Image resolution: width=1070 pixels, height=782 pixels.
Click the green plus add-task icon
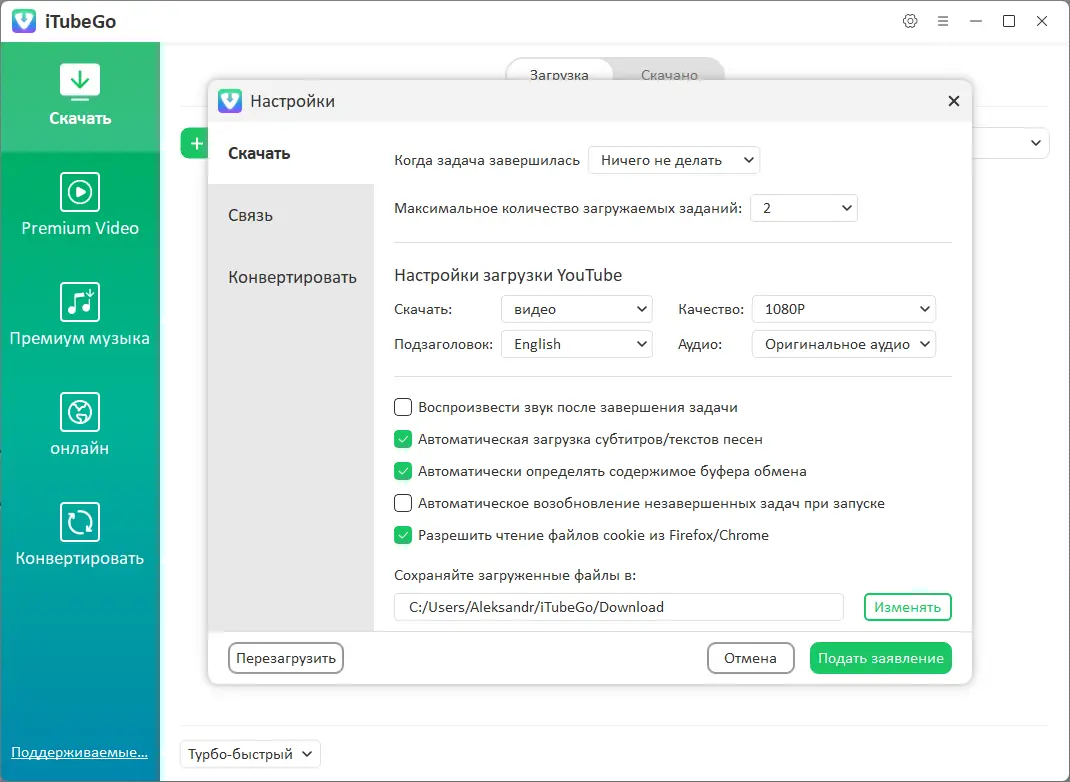click(195, 143)
